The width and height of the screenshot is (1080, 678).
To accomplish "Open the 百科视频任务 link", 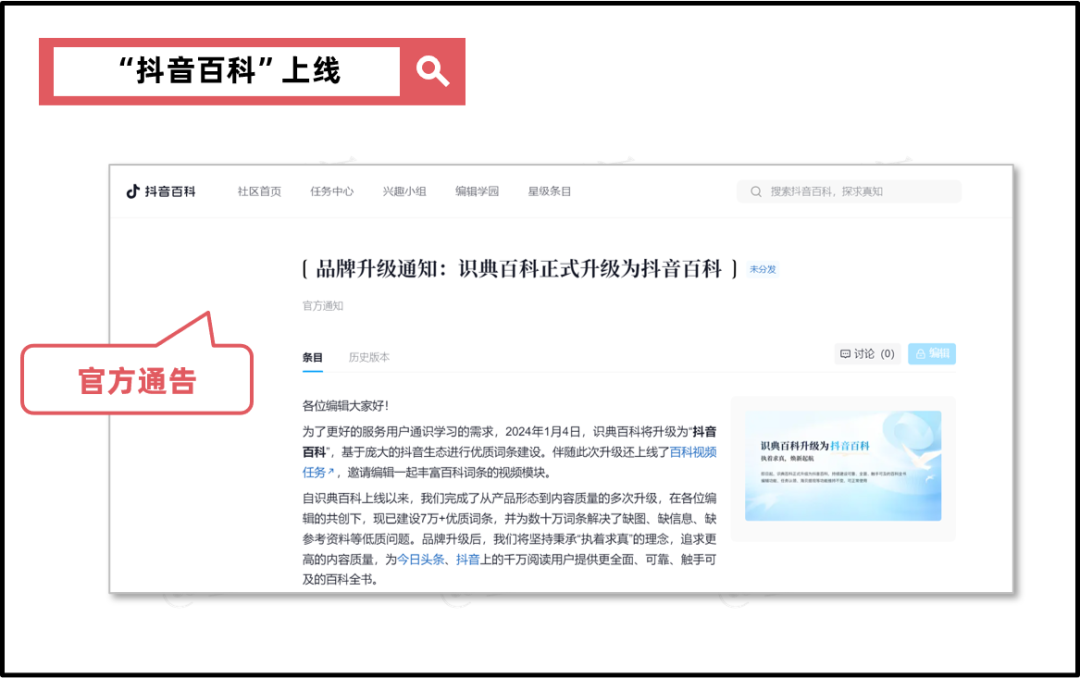I will (x=694, y=452).
